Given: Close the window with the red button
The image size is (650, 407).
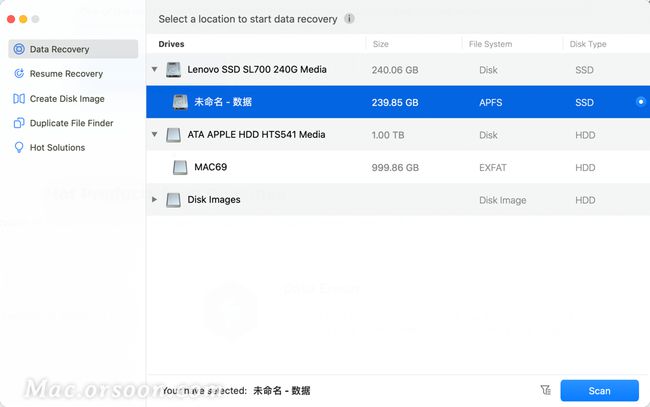Looking at the screenshot, I should tap(11, 19).
